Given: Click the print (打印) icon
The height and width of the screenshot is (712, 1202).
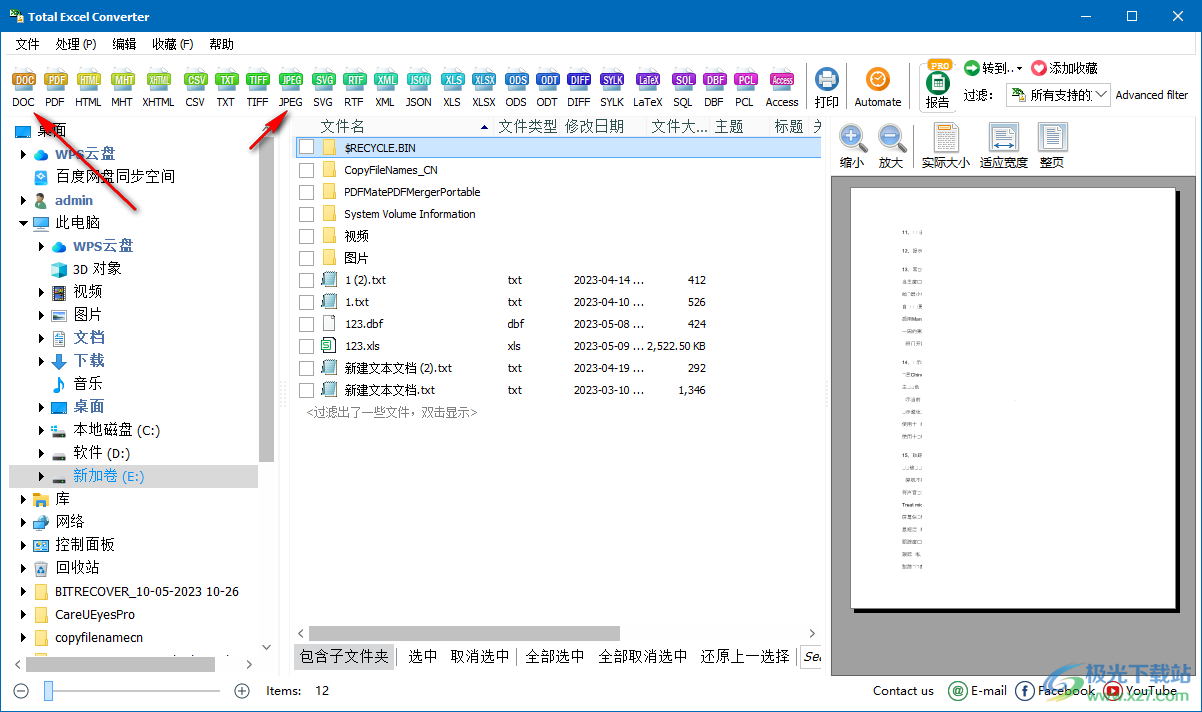Looking at the screenshot, I should click(x=827, y=88).
